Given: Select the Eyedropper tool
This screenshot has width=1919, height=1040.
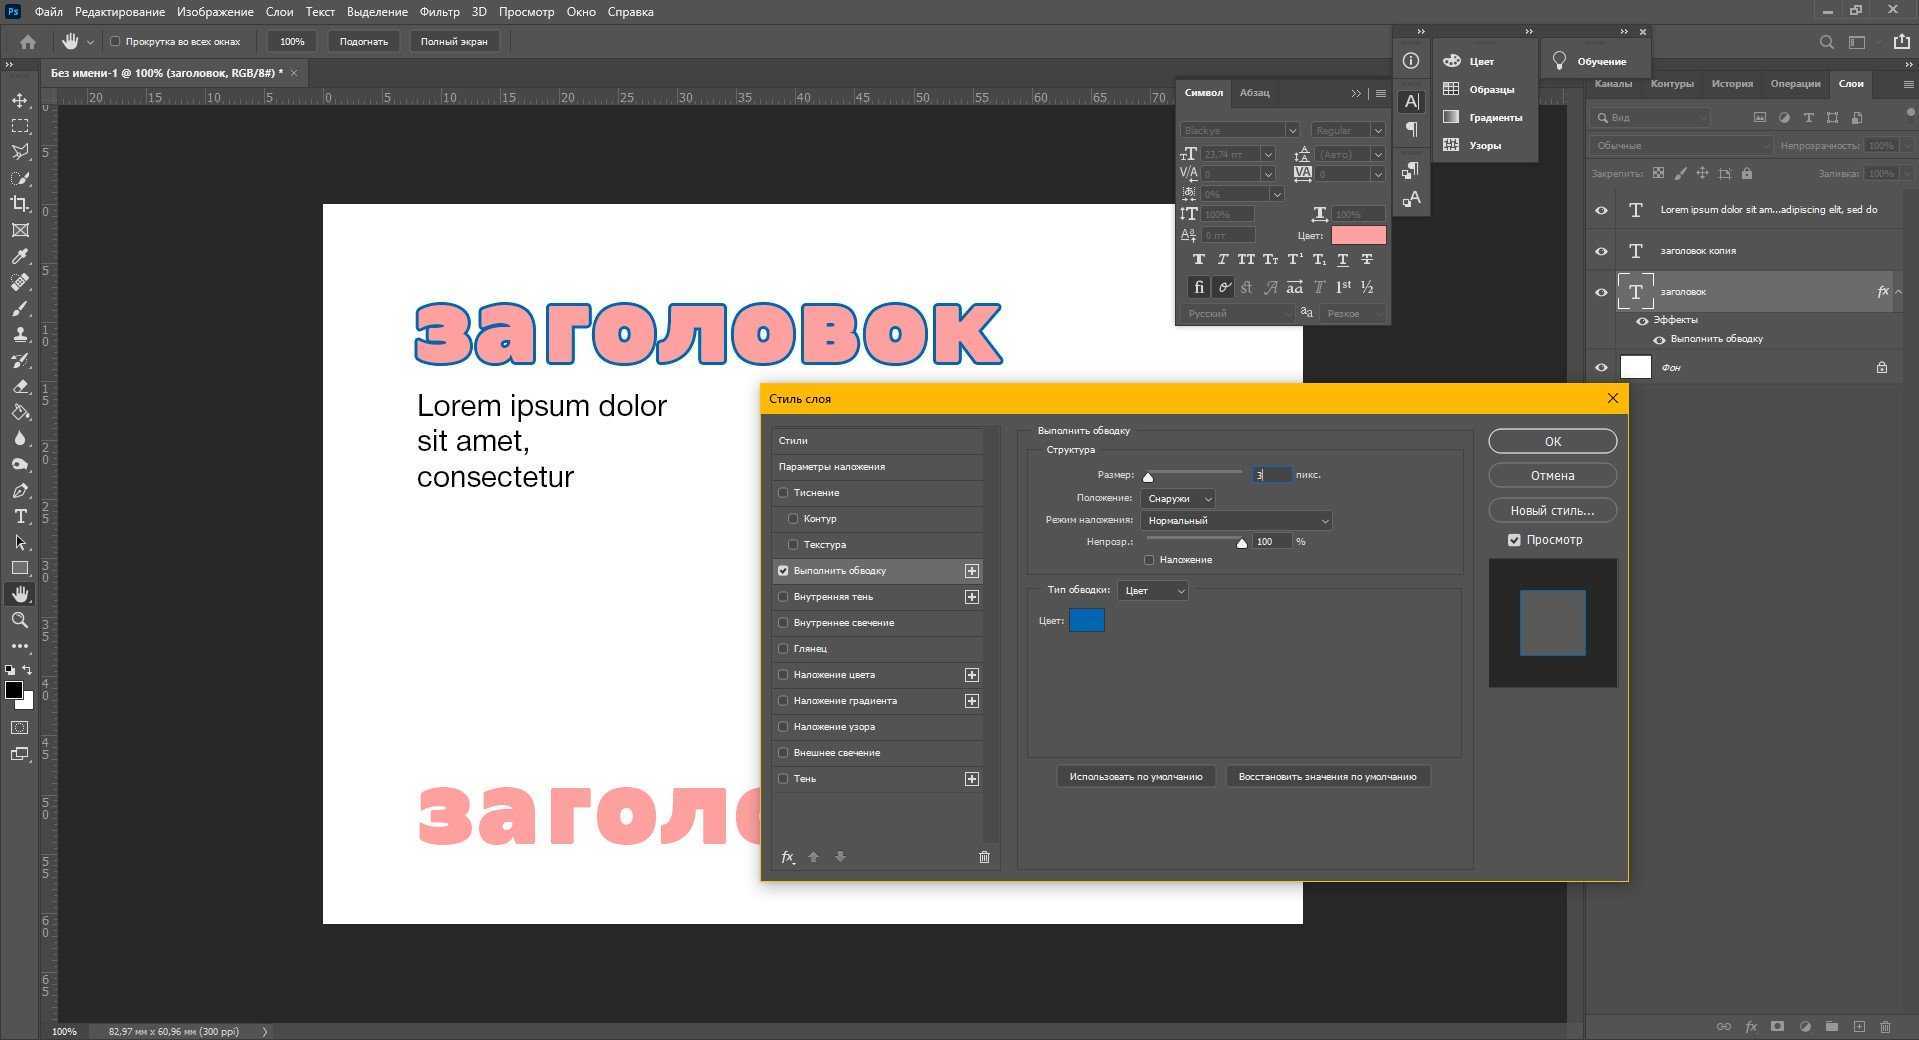Looking at the screenshot, I should 20,257.
